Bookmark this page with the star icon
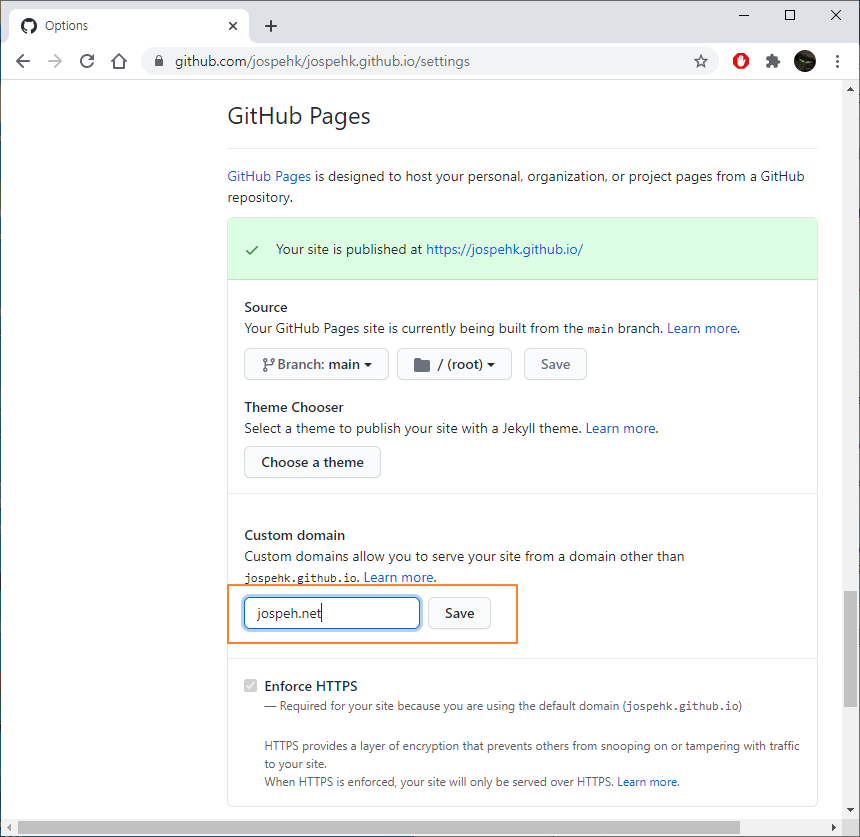This screenshot has width=860, height=837. click(700, 61)
